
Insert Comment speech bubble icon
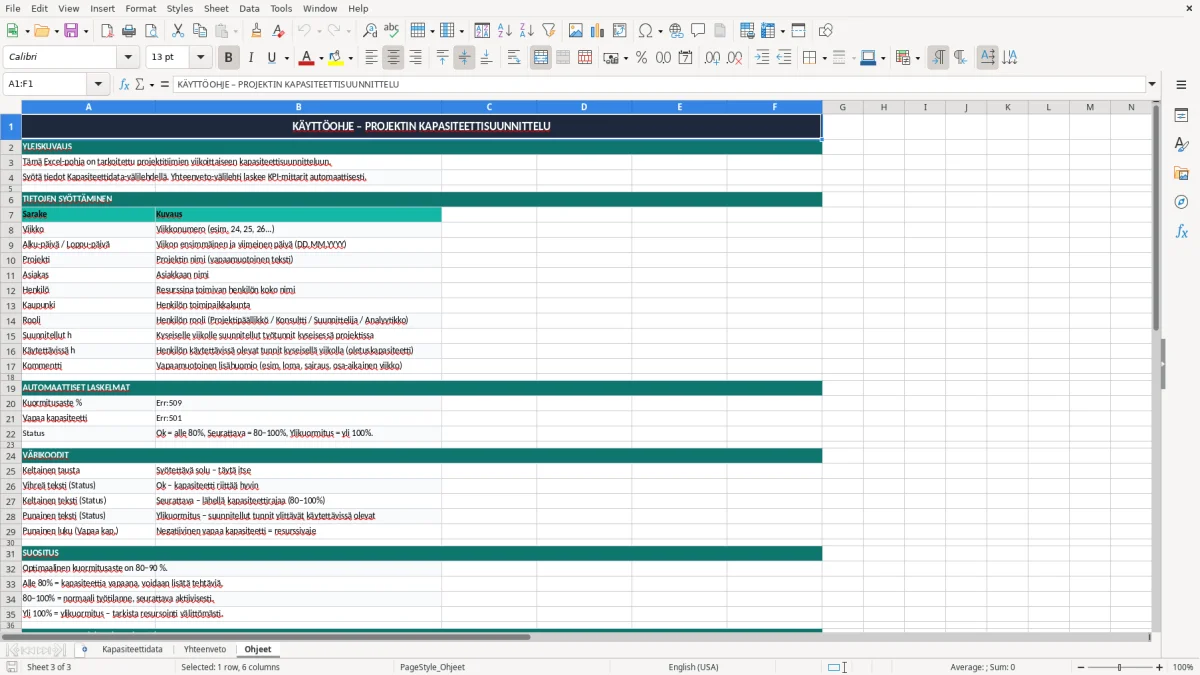[x=698, y=31]
